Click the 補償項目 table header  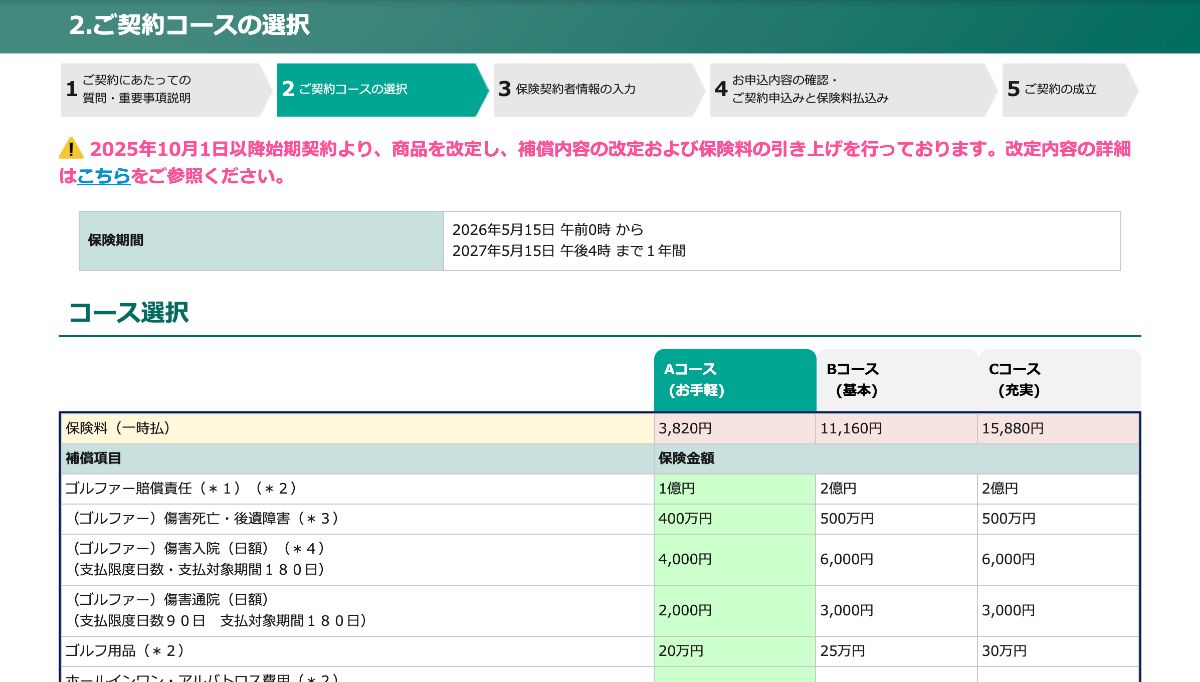pyautogui.click(x=94, y=458)
